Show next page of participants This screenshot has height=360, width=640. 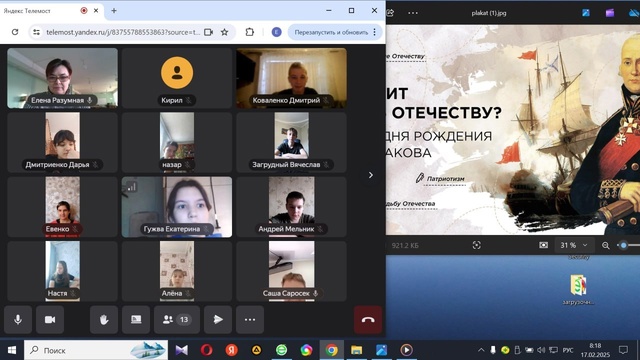(371, 175)
